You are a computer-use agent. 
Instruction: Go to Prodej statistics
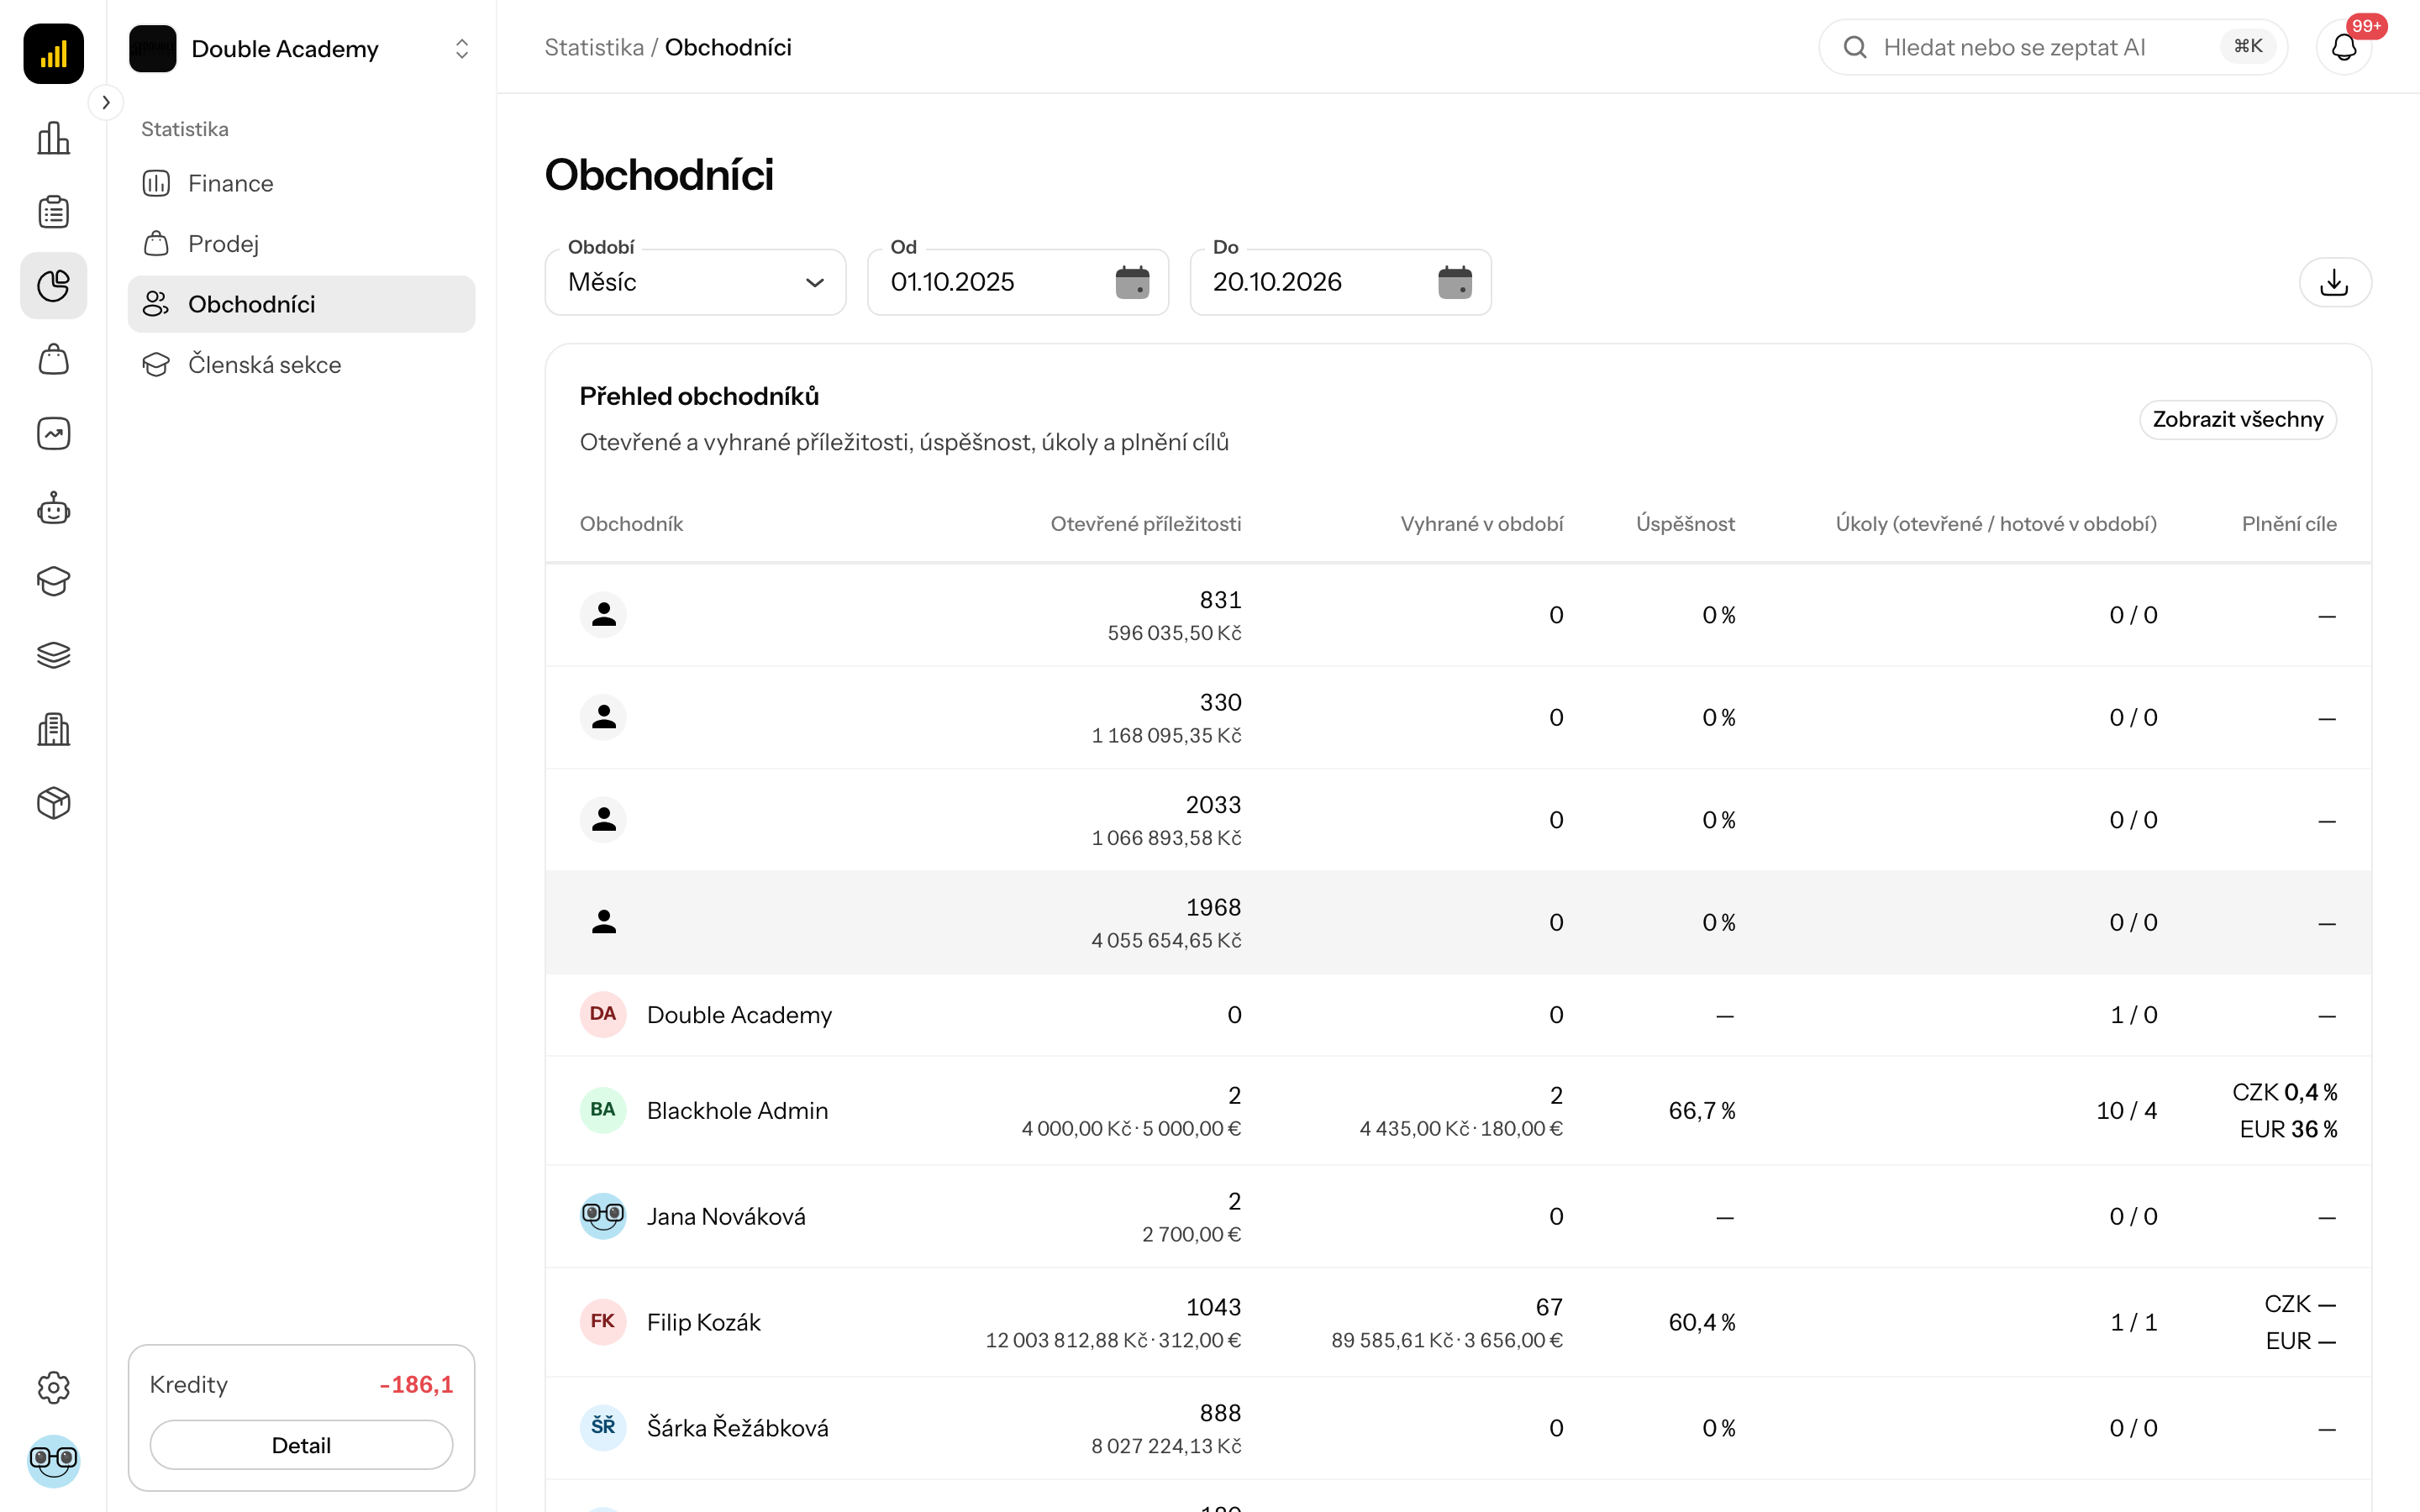[x=301, y=243]
